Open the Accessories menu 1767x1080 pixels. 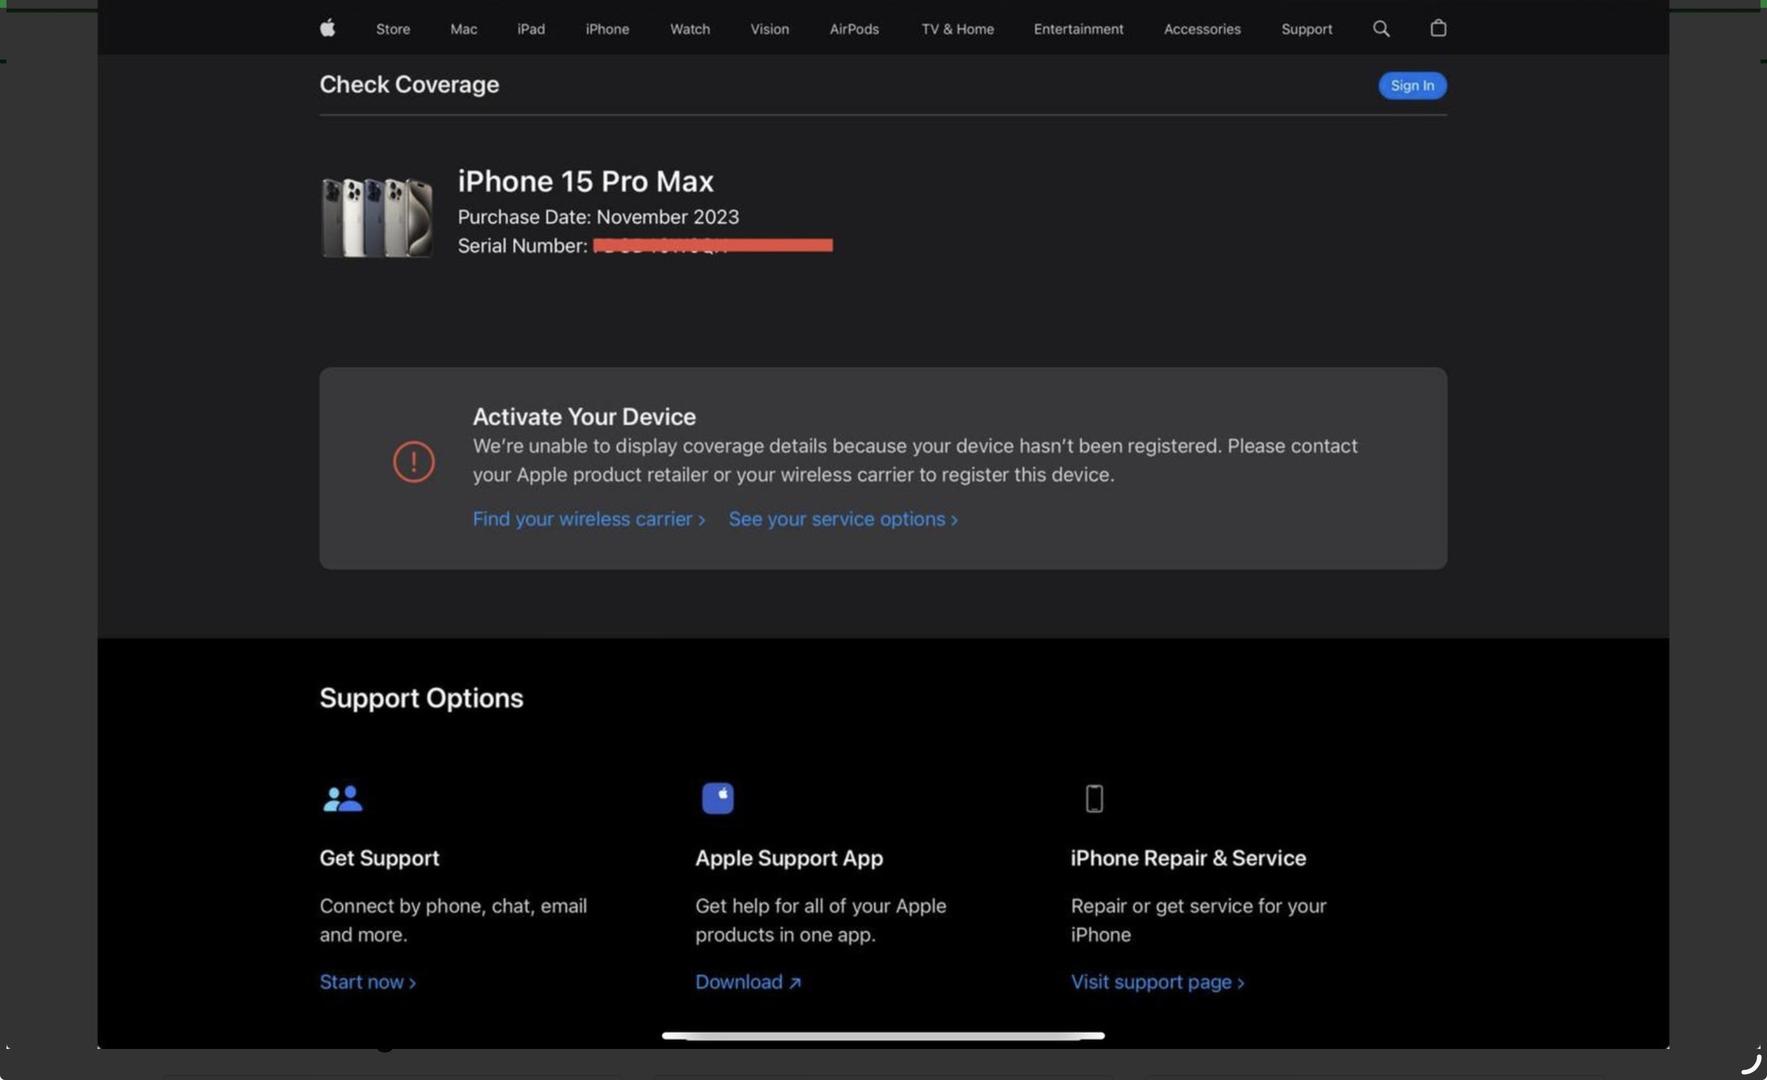click(1202, 29)
